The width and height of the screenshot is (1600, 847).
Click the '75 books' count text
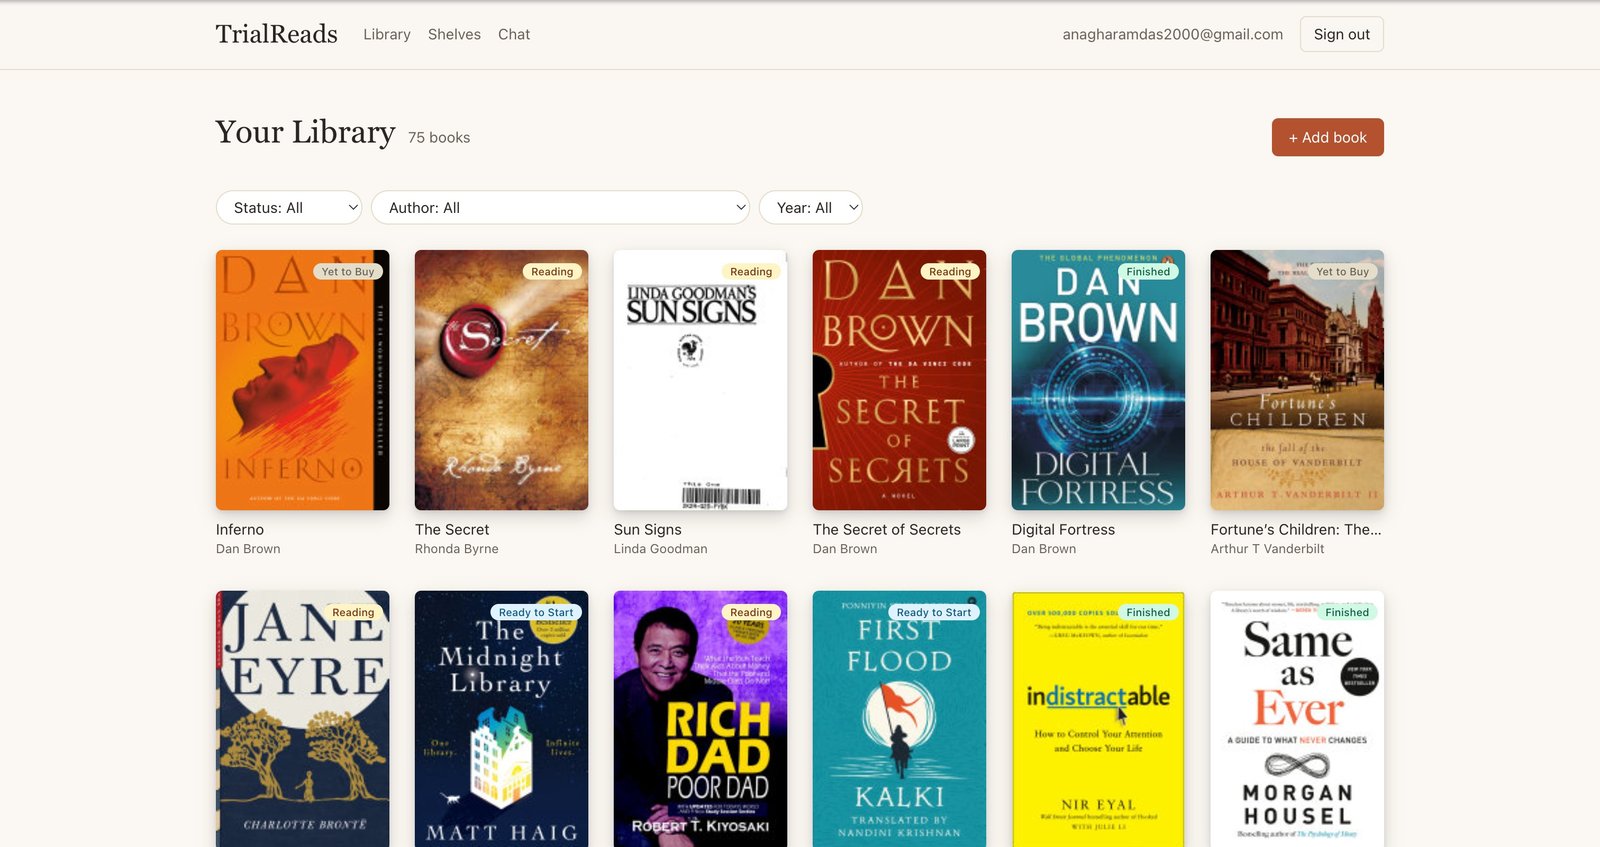439,137
